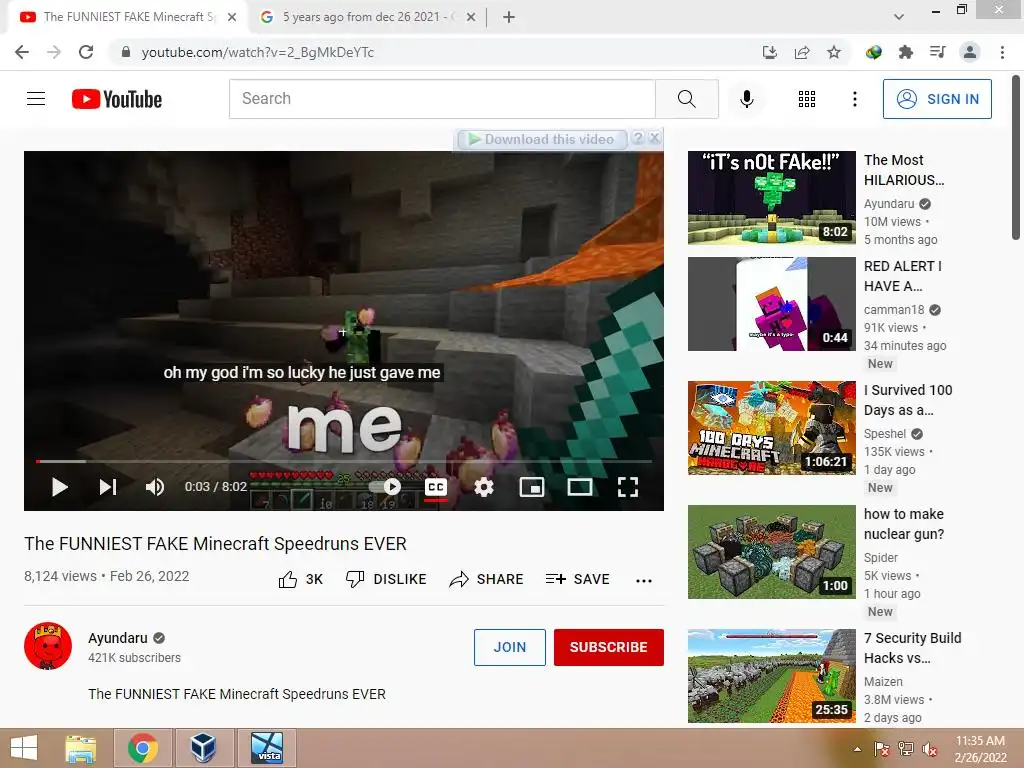Open the Chrome profile avatar

coord(970,52)
